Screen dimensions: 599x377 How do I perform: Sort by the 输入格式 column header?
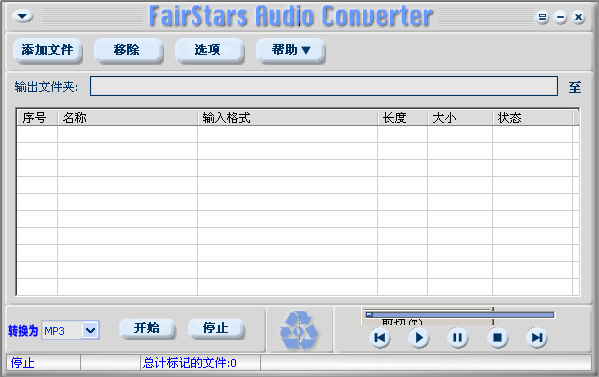tap(287, 118)
